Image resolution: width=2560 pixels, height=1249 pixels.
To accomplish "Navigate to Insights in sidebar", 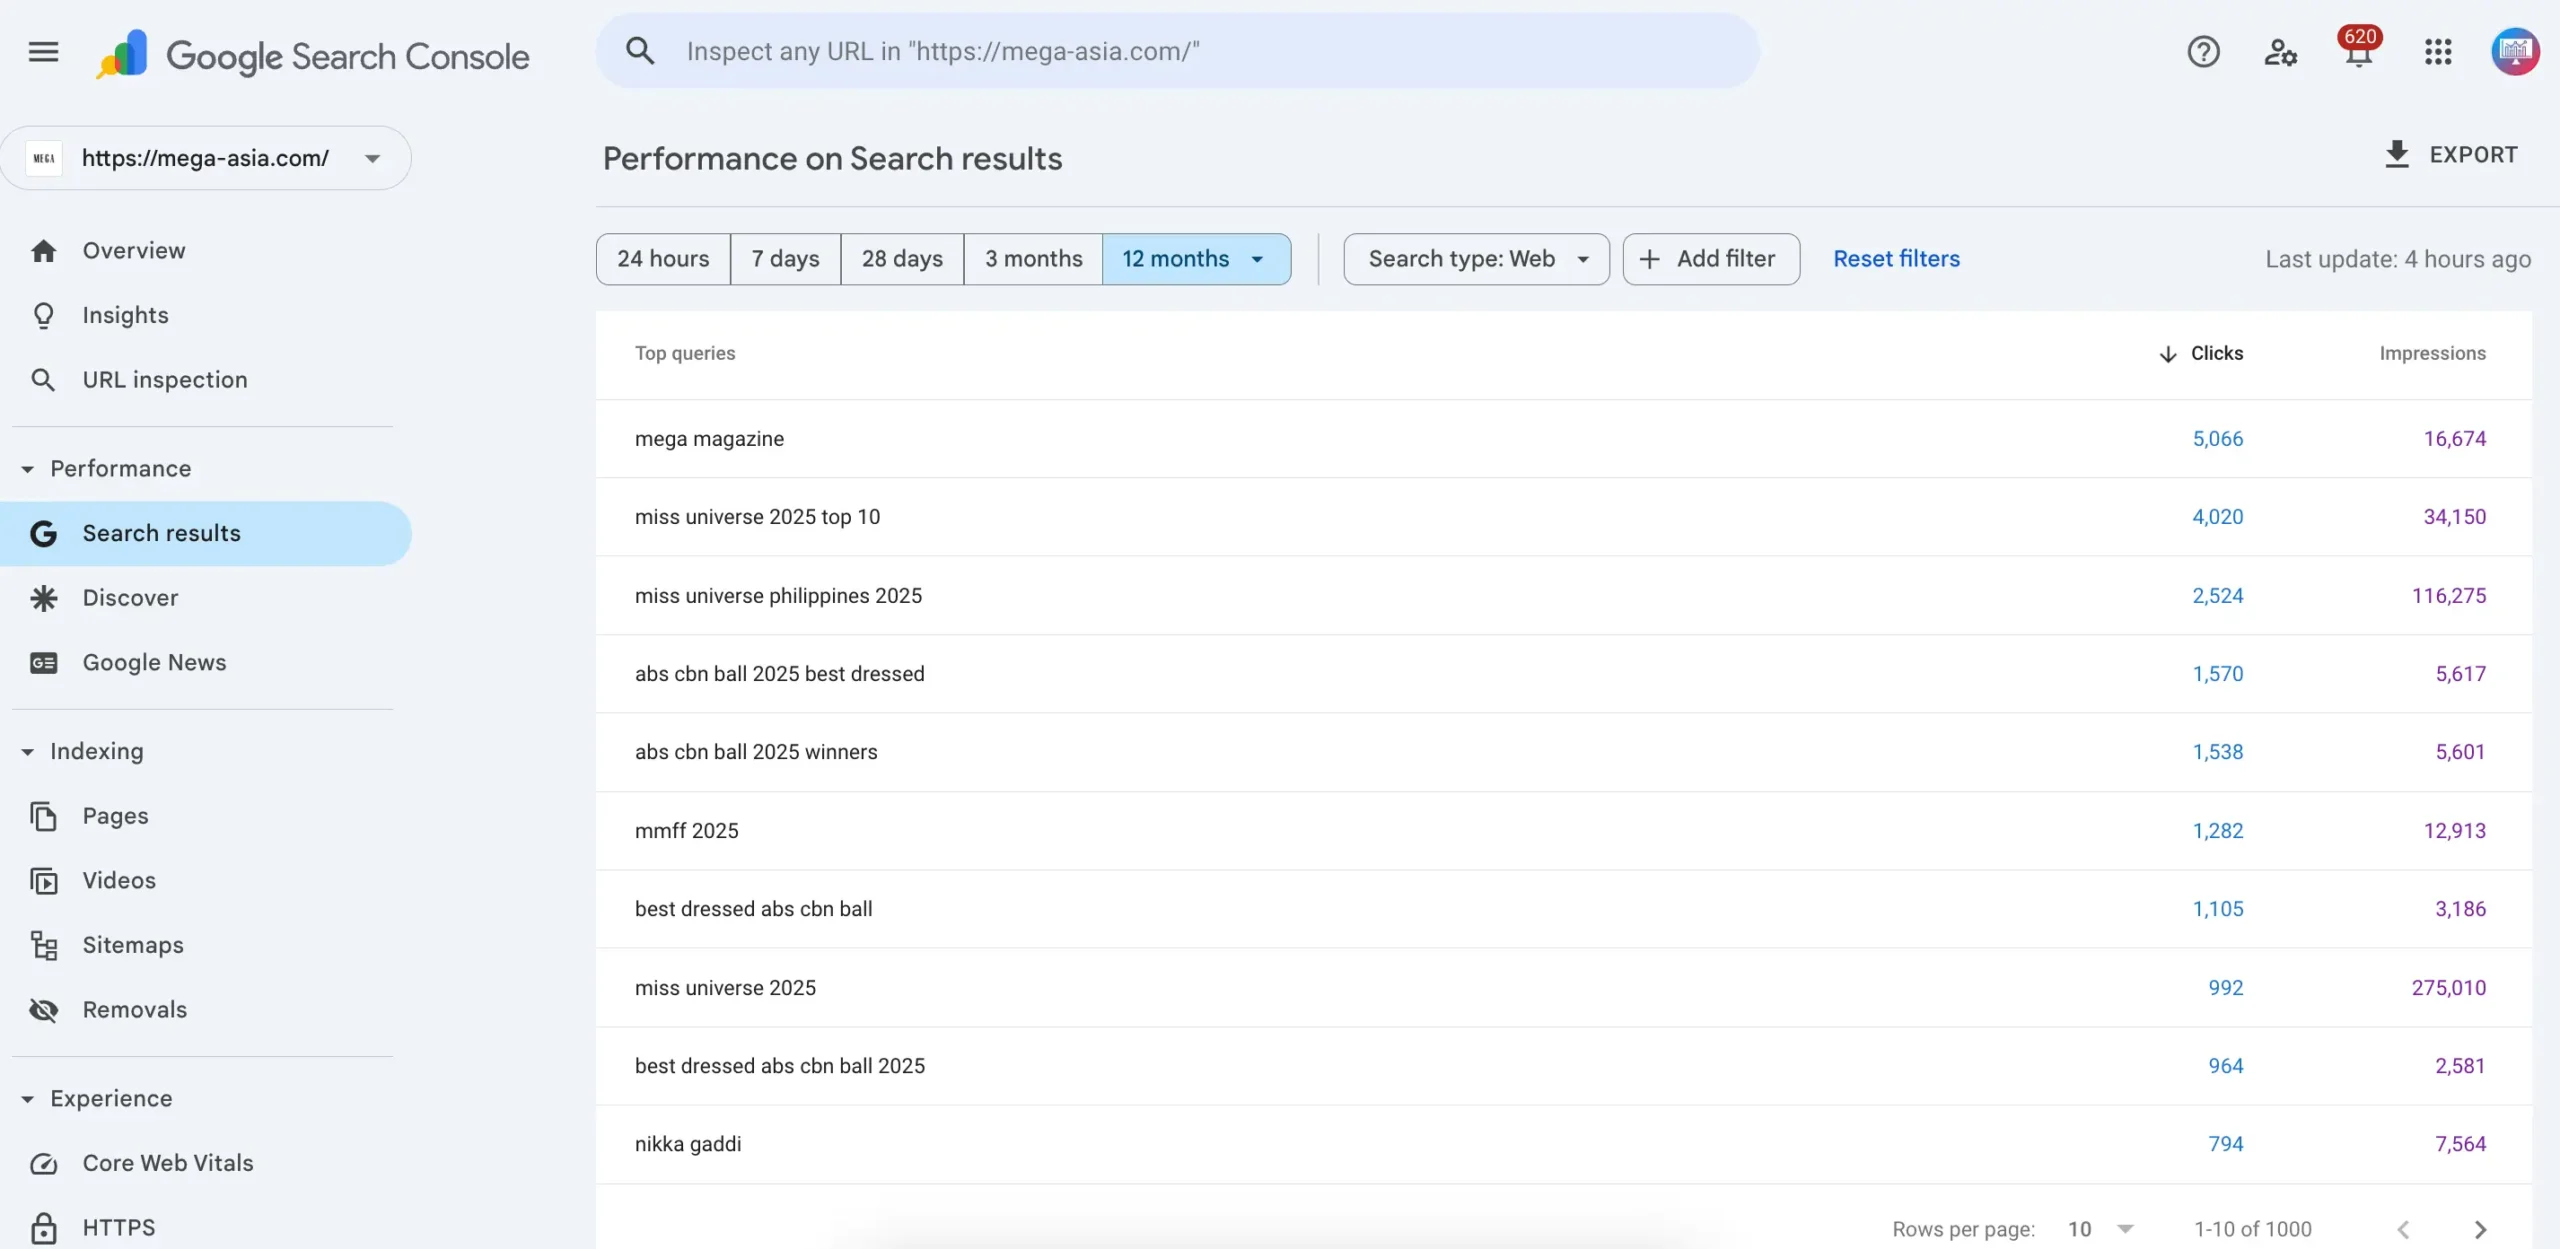I will (126, 315).
